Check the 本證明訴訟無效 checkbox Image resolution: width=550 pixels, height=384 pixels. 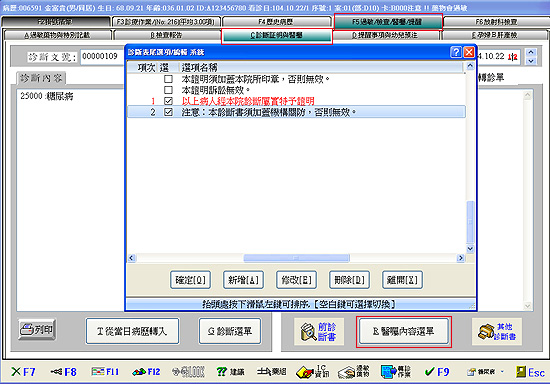[168, 90]
